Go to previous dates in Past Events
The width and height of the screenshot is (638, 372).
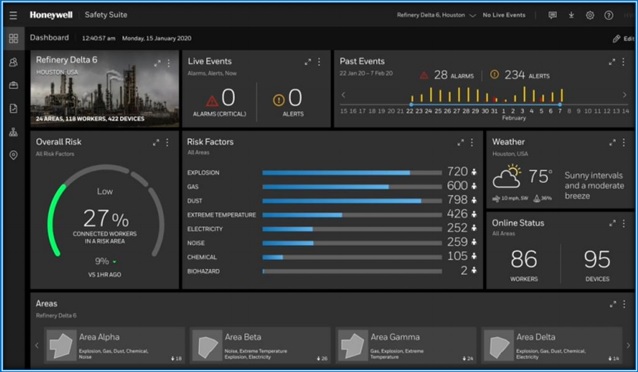pyautogui.click(x=343, y=95)
